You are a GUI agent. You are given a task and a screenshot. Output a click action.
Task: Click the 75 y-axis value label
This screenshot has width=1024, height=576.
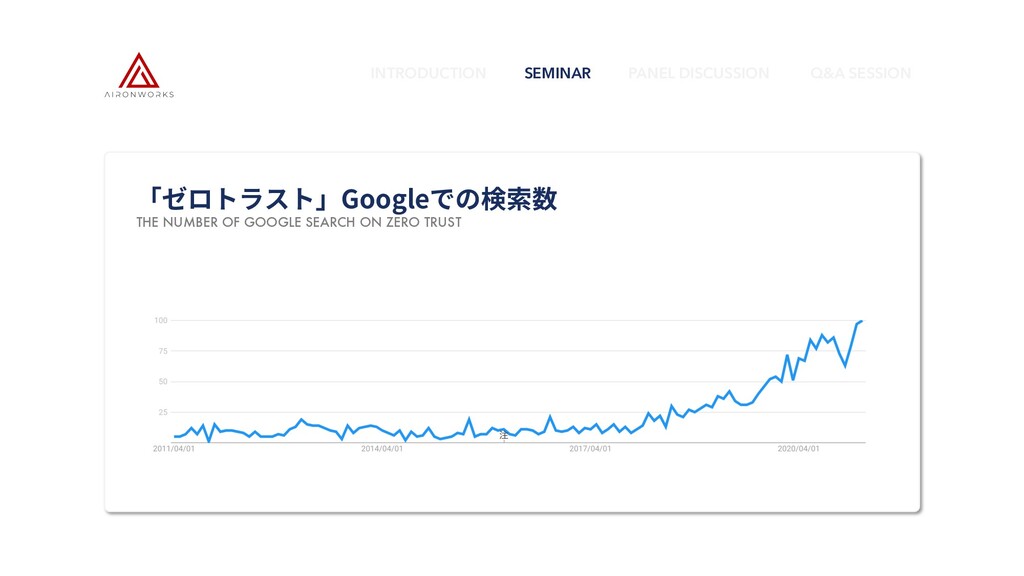point(163,351)
